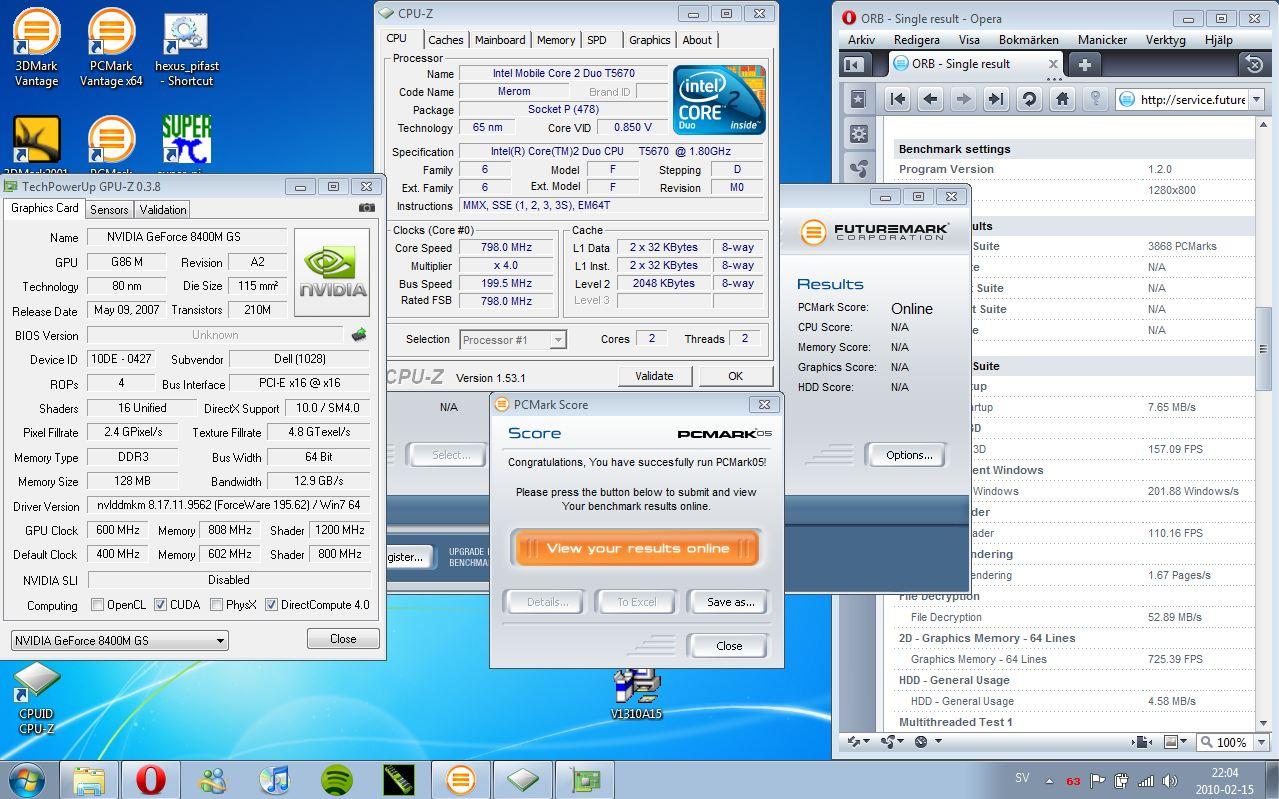Click View your results online button
Viewport: 1279px width, 799px height.
637,548
